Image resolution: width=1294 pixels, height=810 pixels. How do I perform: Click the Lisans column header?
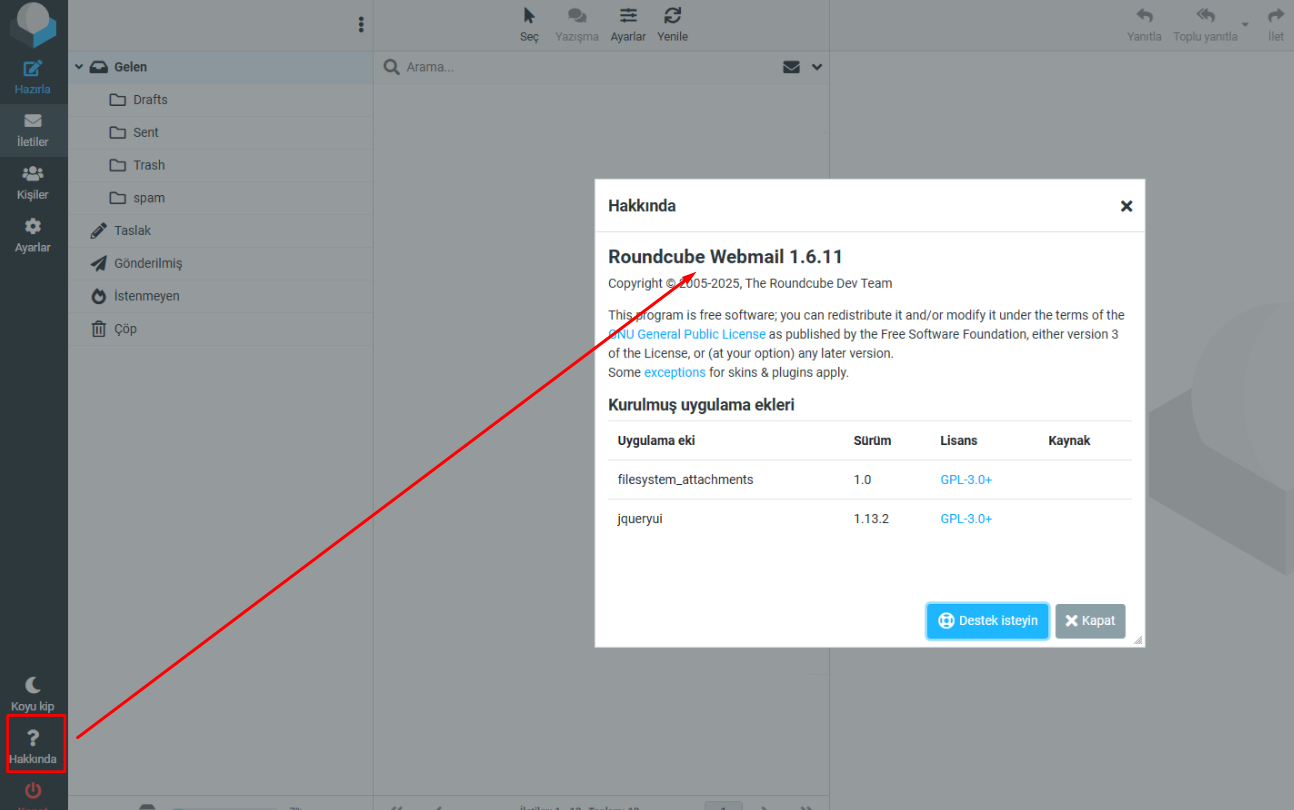pos(959,441)
